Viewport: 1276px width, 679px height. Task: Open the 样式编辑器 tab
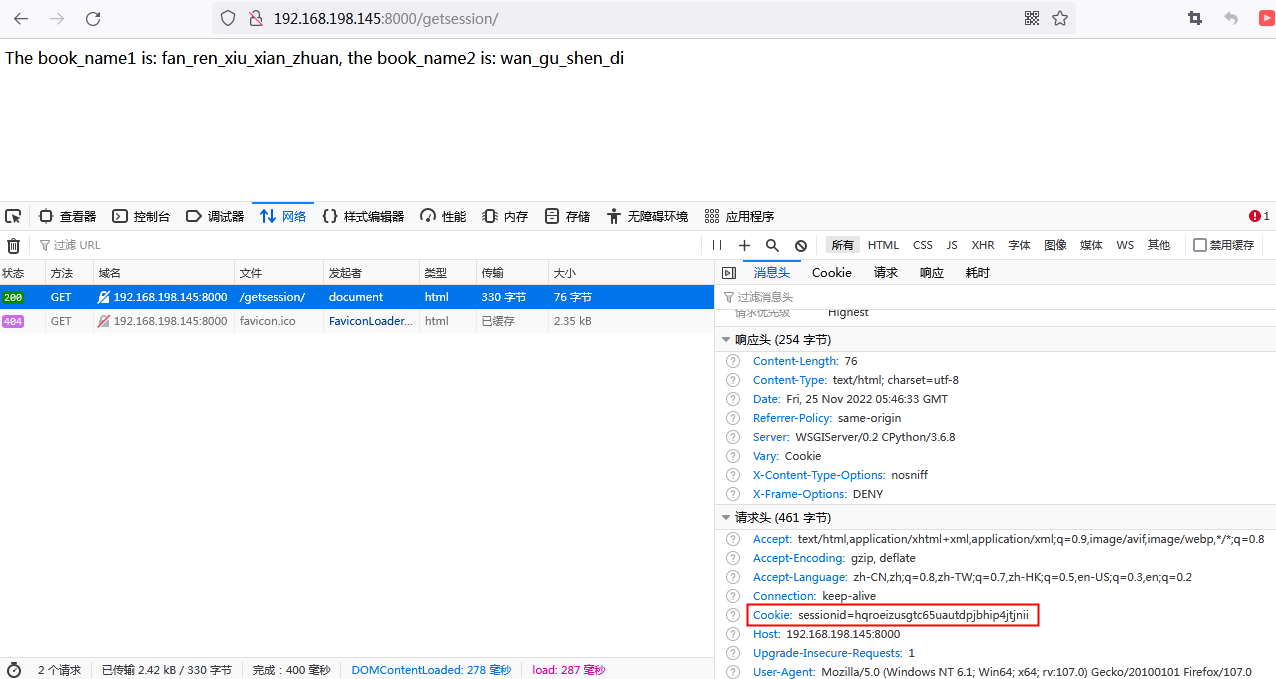coord(363,216)
